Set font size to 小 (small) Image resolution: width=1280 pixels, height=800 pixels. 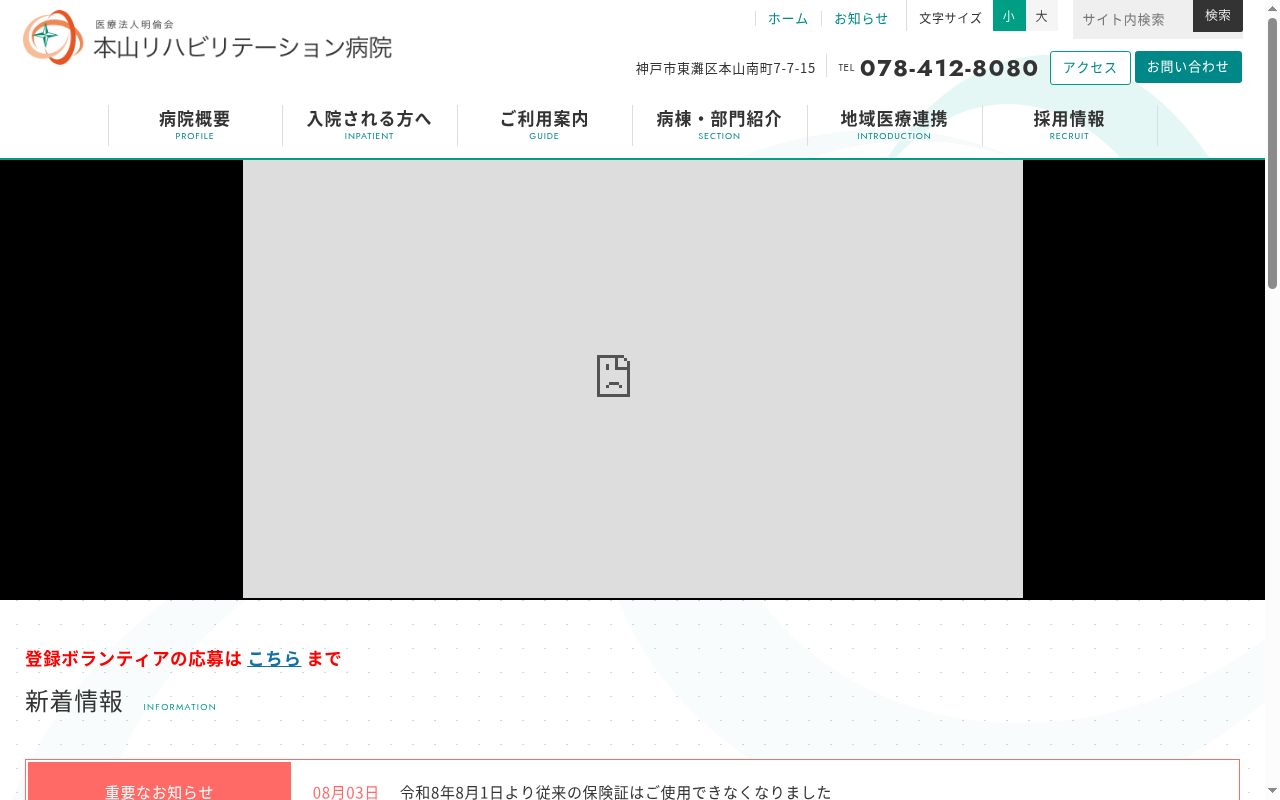1009,16
